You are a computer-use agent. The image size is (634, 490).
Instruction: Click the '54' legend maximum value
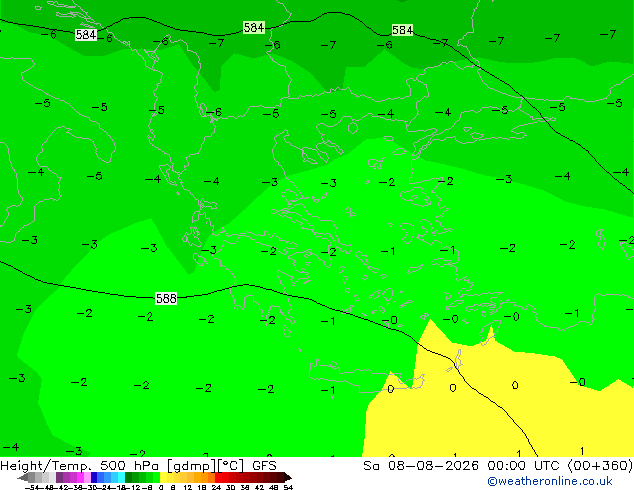[x=288, y=488]
